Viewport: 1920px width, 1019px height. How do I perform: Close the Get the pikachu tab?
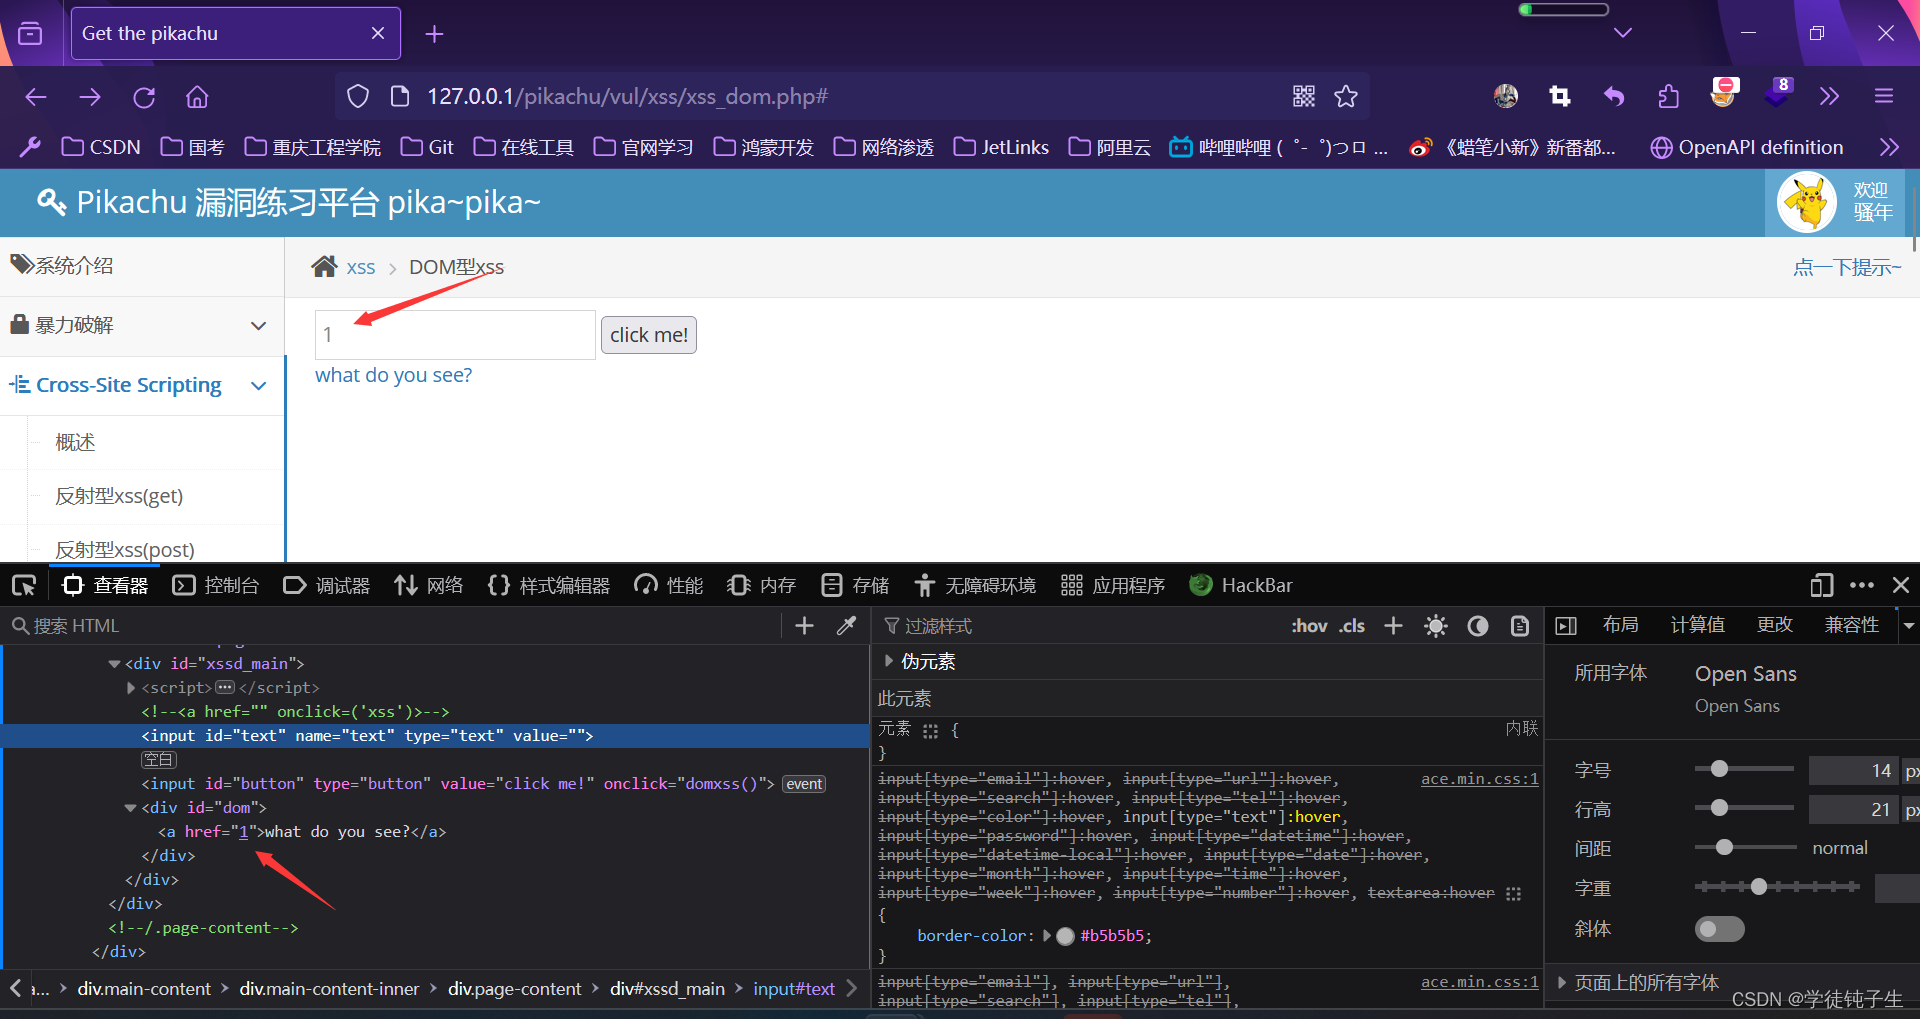(378, 33)
